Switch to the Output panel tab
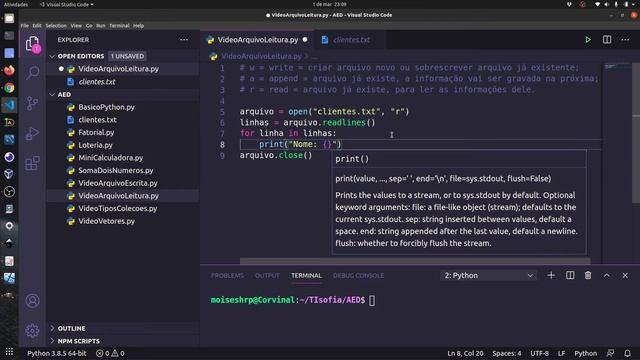Viewport: 640px width, 360px height. [267, 276]
